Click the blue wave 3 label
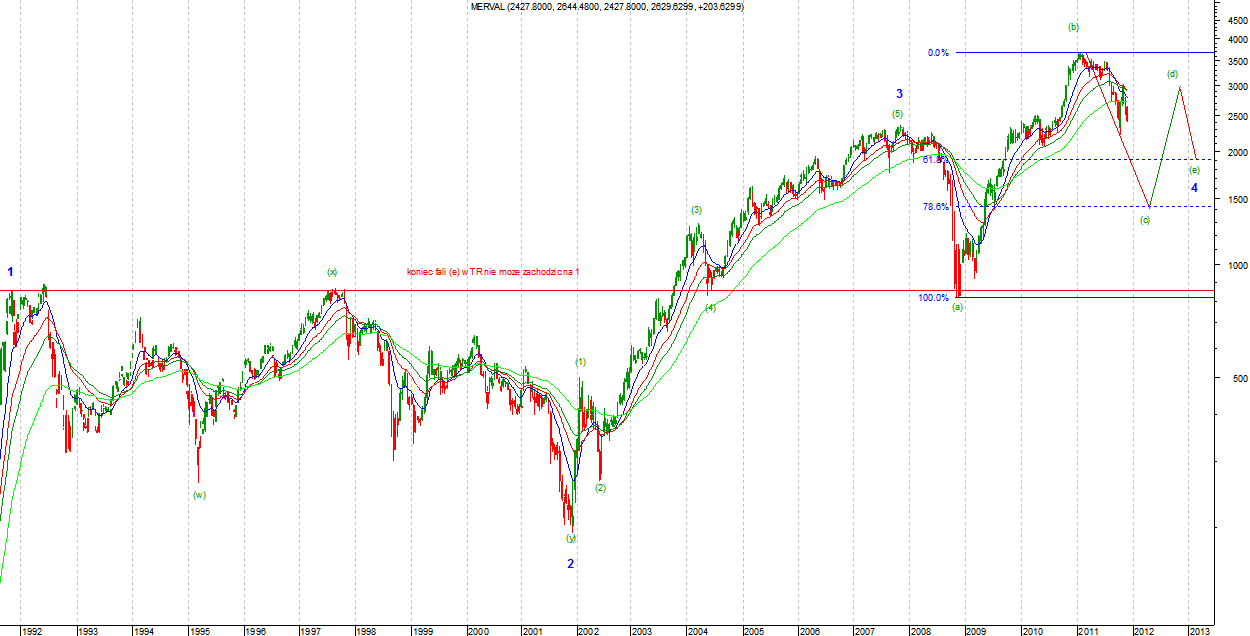The image size is (1250, 636). (x=898, y=93)
